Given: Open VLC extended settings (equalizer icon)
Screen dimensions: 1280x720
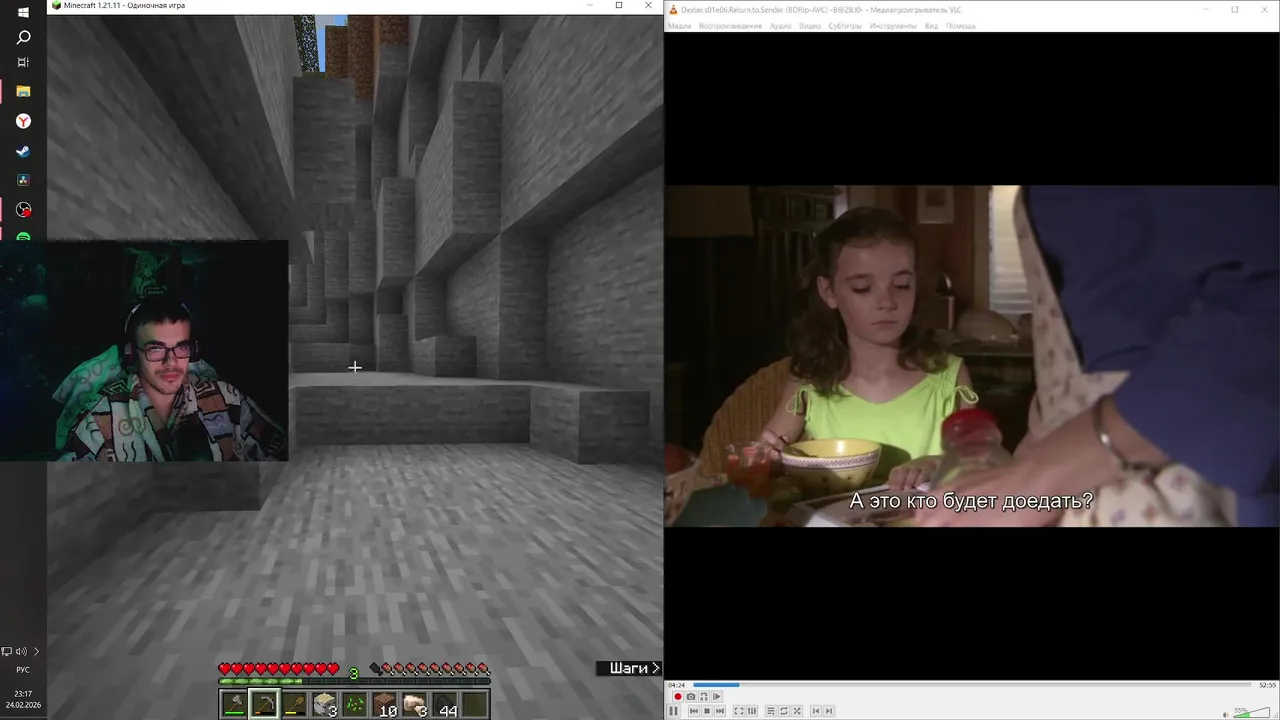Looking at the screenshot, I should 752,711.
